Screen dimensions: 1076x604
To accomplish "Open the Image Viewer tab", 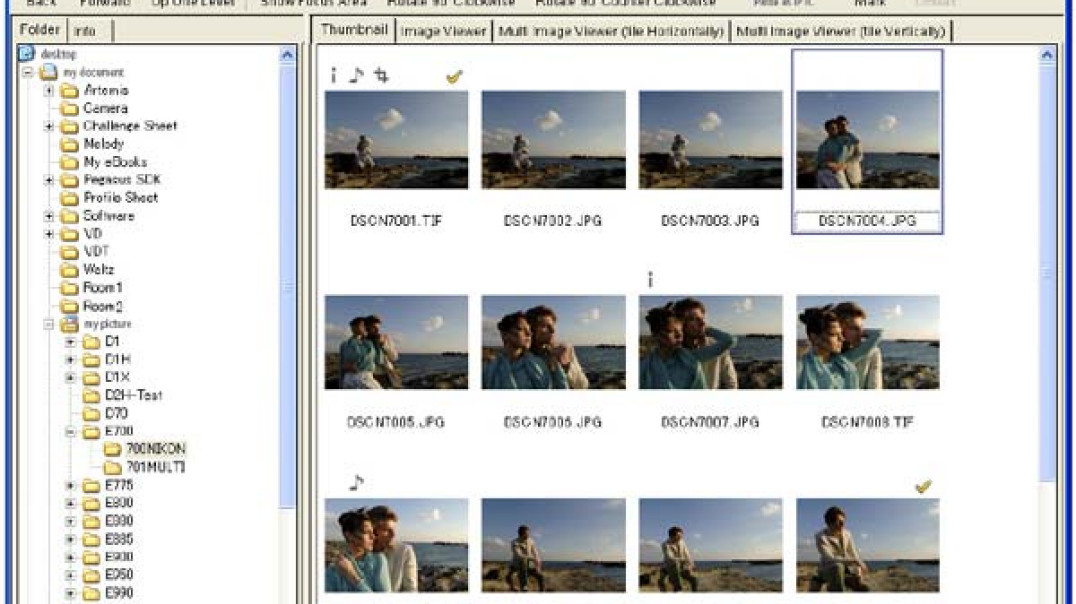I will (443, 32).
